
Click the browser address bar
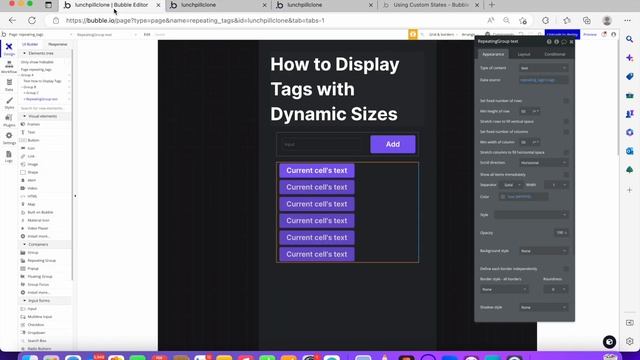pos(269,20)
